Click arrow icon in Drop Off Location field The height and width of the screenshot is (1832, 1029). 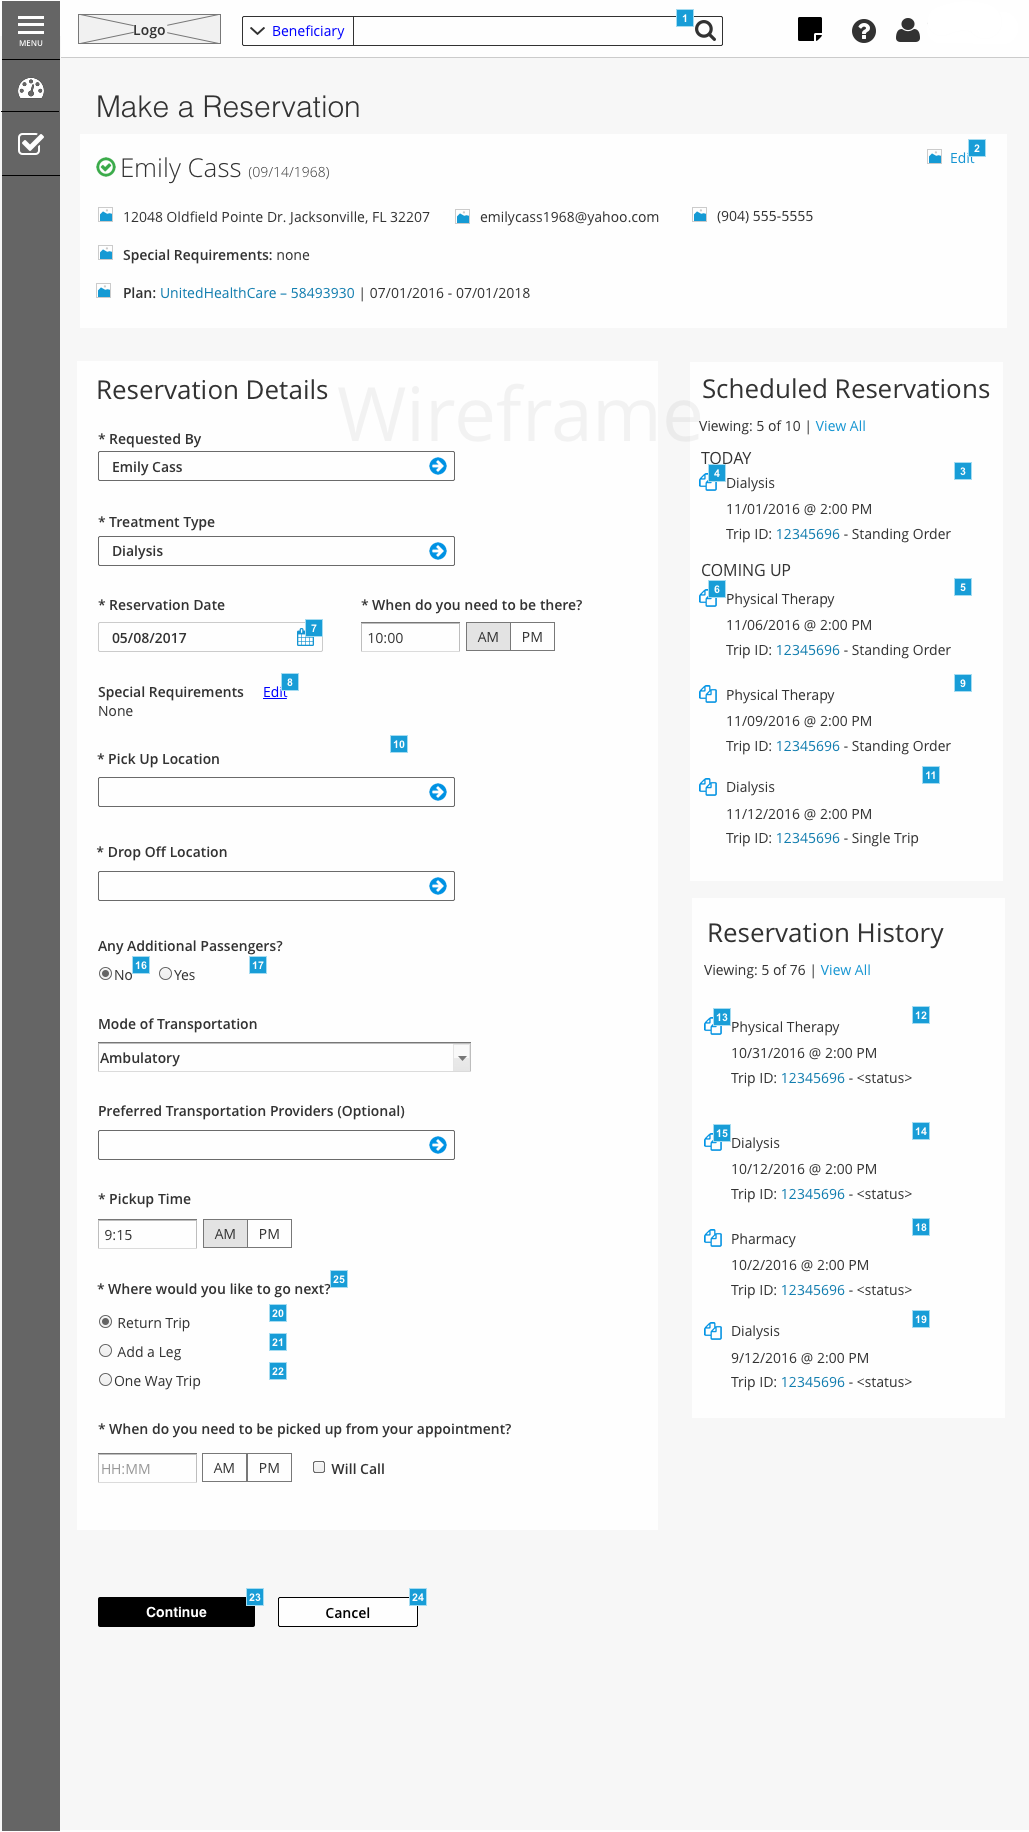coord(438,886)
